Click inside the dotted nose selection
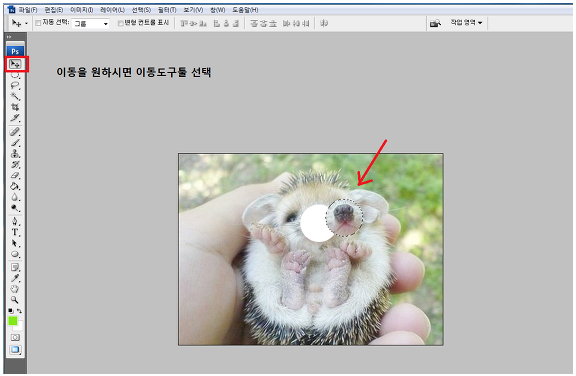Screen dimensions: 576x376 (x=345, y=217)
